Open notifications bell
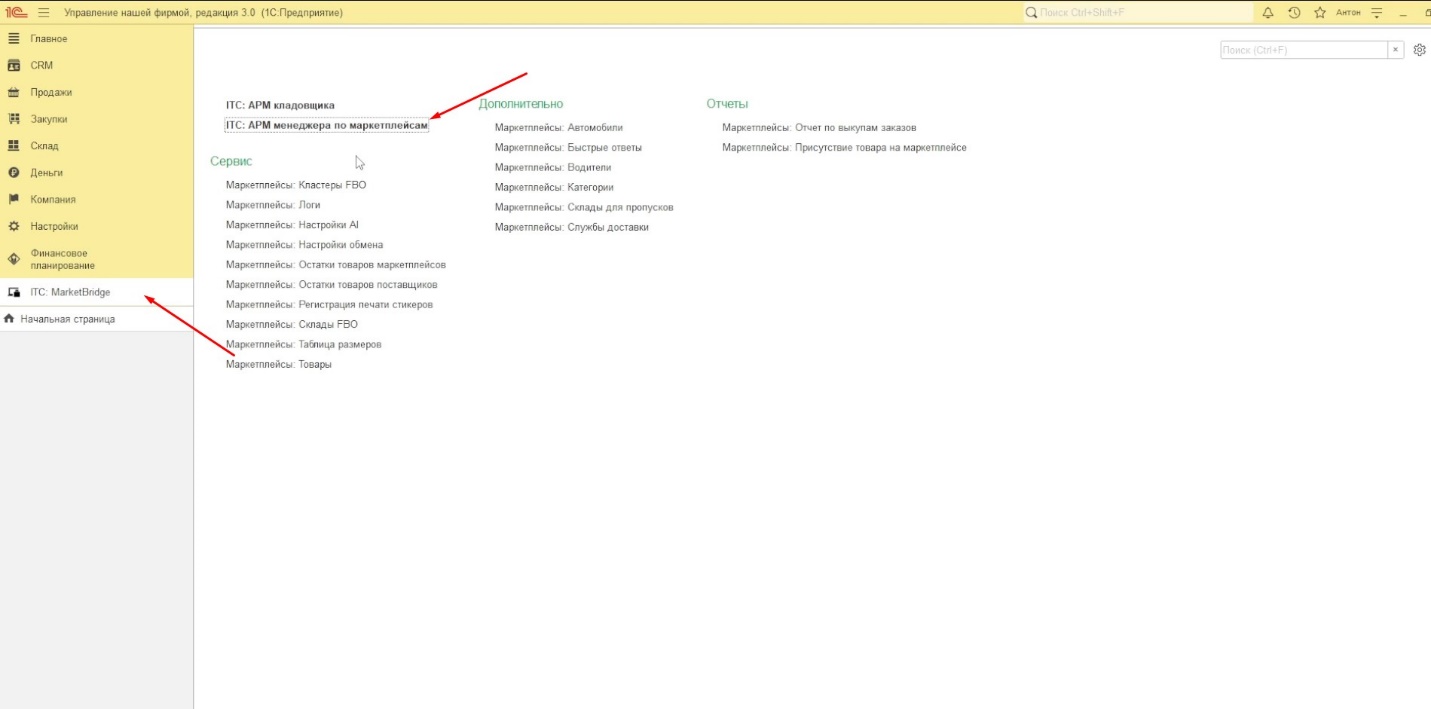The height and width of the screenshot is (709, 1431). [x=1268, y=13]
